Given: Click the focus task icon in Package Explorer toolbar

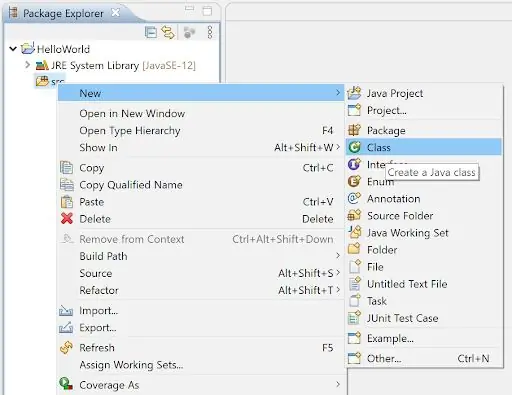Looking at the screenshot, I should coord(189,32).
